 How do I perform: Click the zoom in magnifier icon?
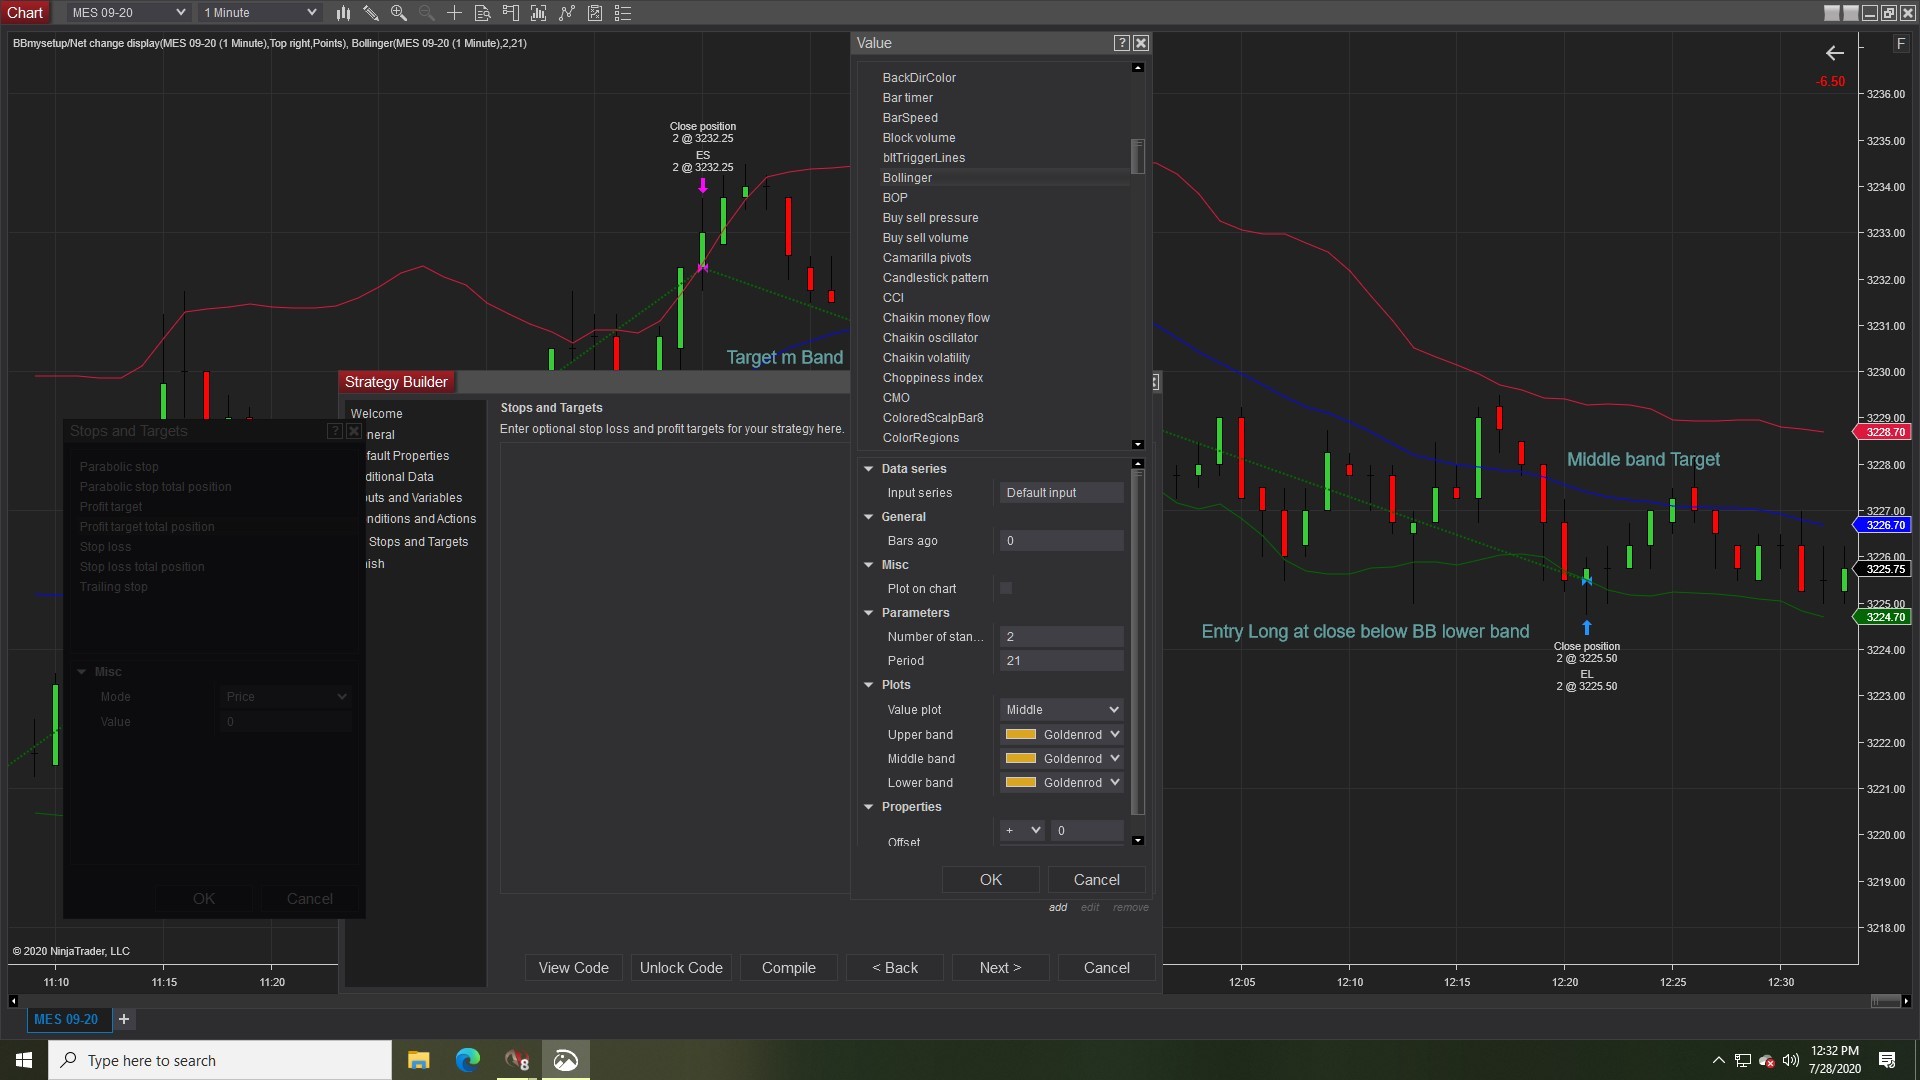point(399,13)
